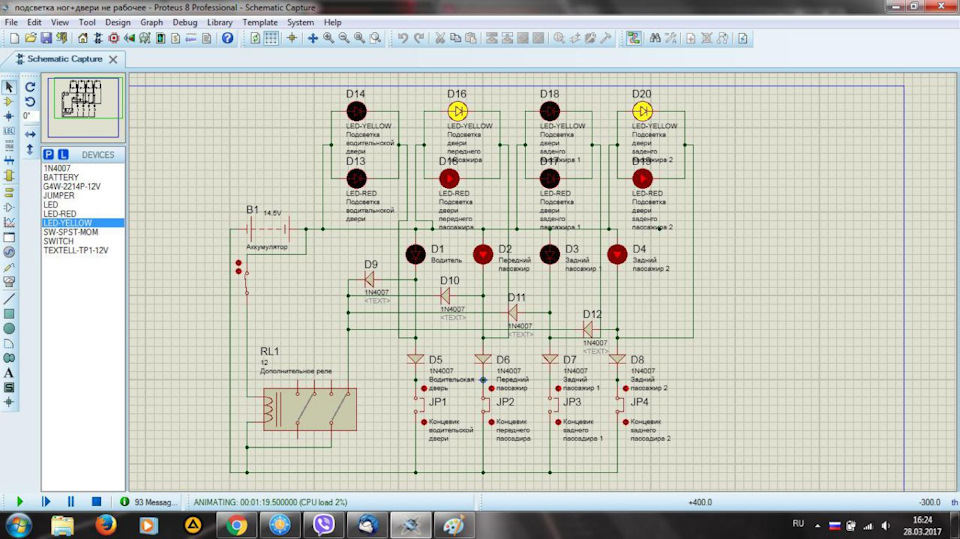Click the Save Project toolbar icon
Screen dimensions: 960x539
point(46,38)
